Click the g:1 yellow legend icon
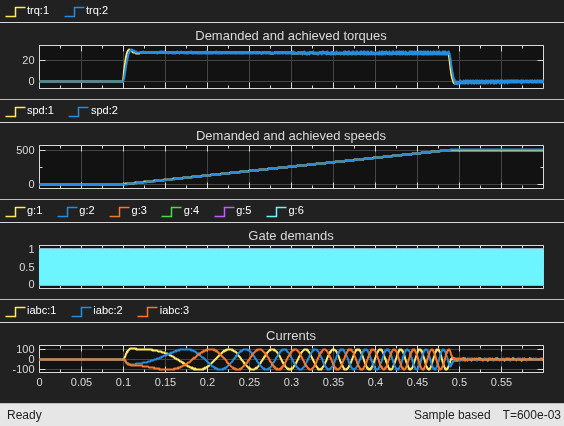 [15, 211]
